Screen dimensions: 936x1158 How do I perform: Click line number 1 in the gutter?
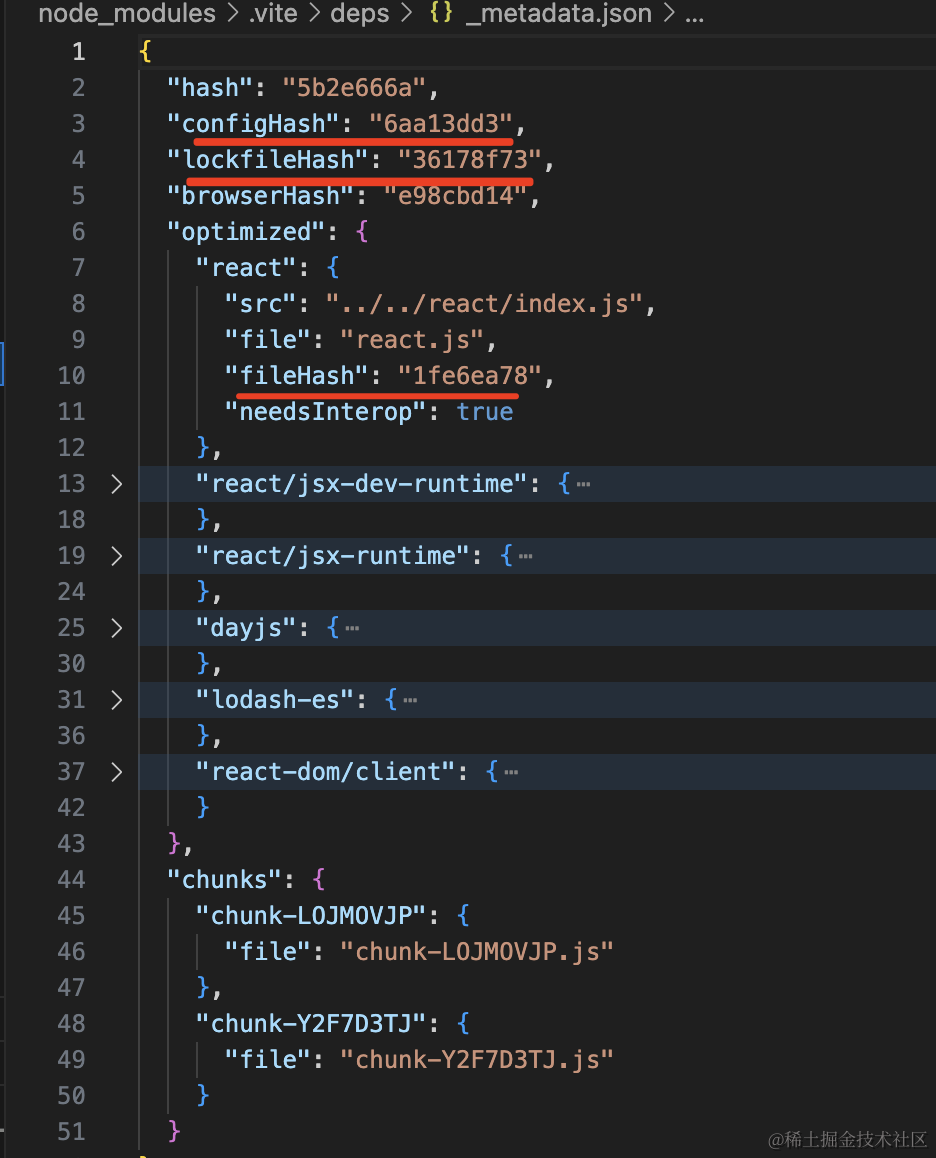point(79,52)
